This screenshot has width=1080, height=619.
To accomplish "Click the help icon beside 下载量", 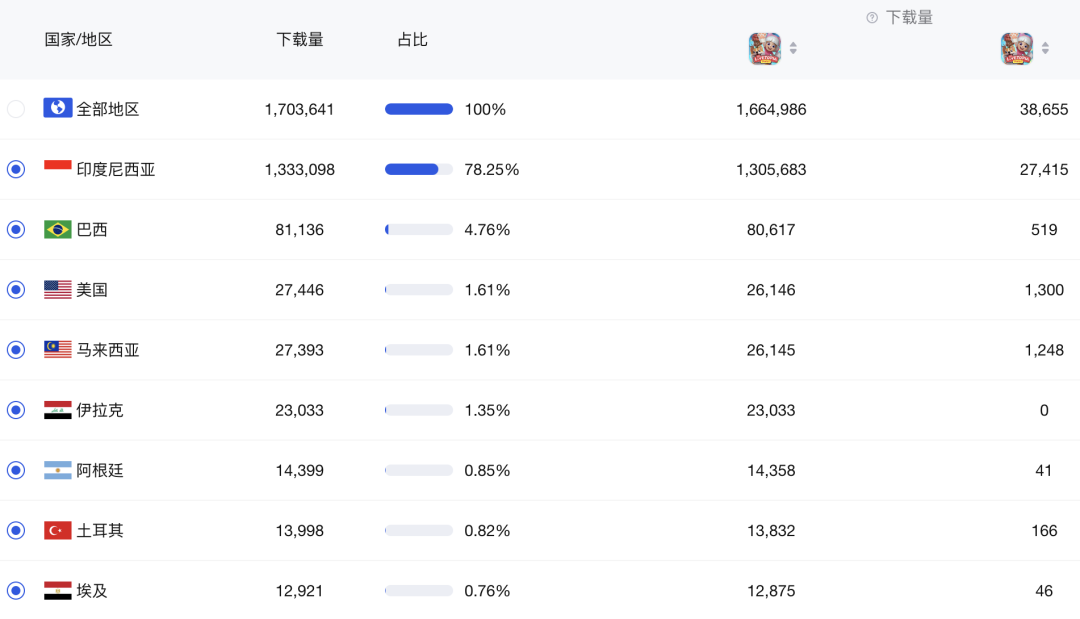I will (872, 18).
